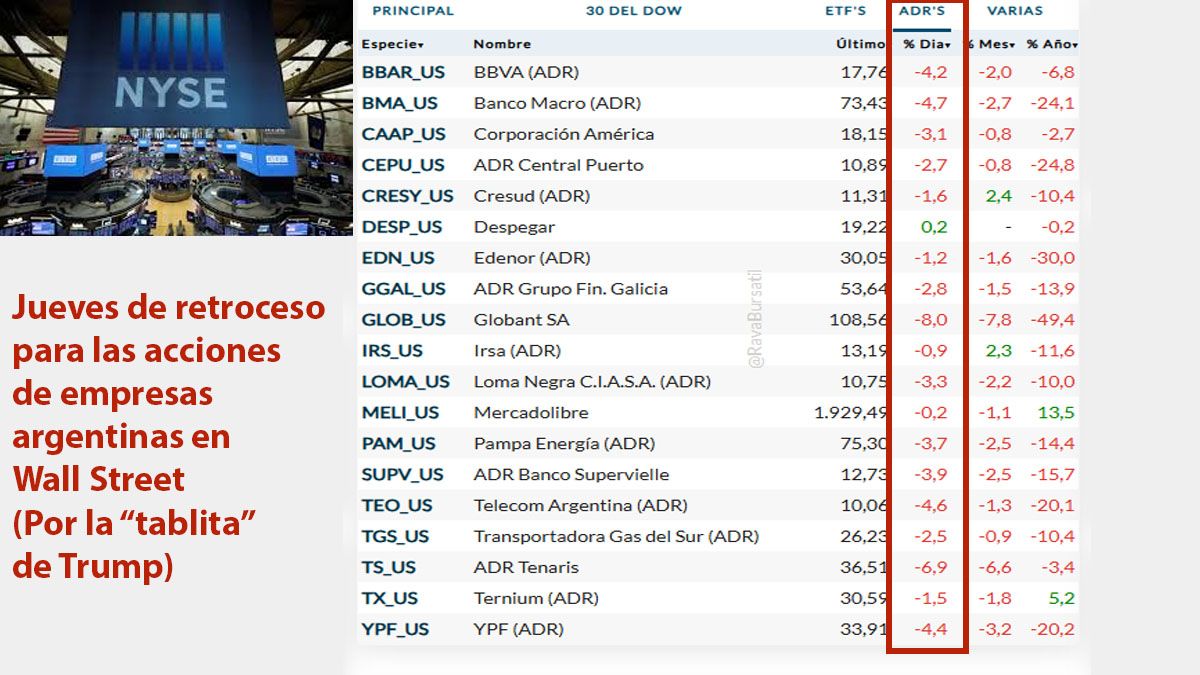Sort by the % Año column
1200x675 pixels.
pyautogui.click(x=1049, y=44)
